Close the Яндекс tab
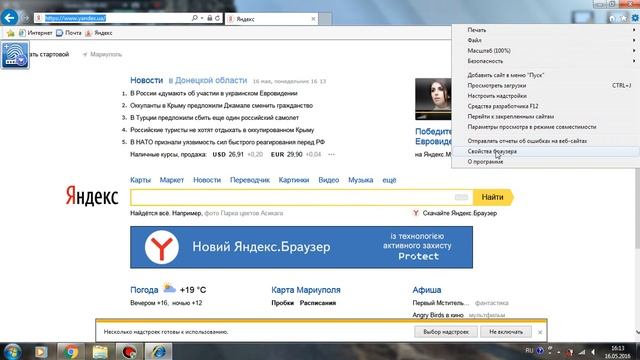The height and width of the screenshot is (360, 640). 313,19
